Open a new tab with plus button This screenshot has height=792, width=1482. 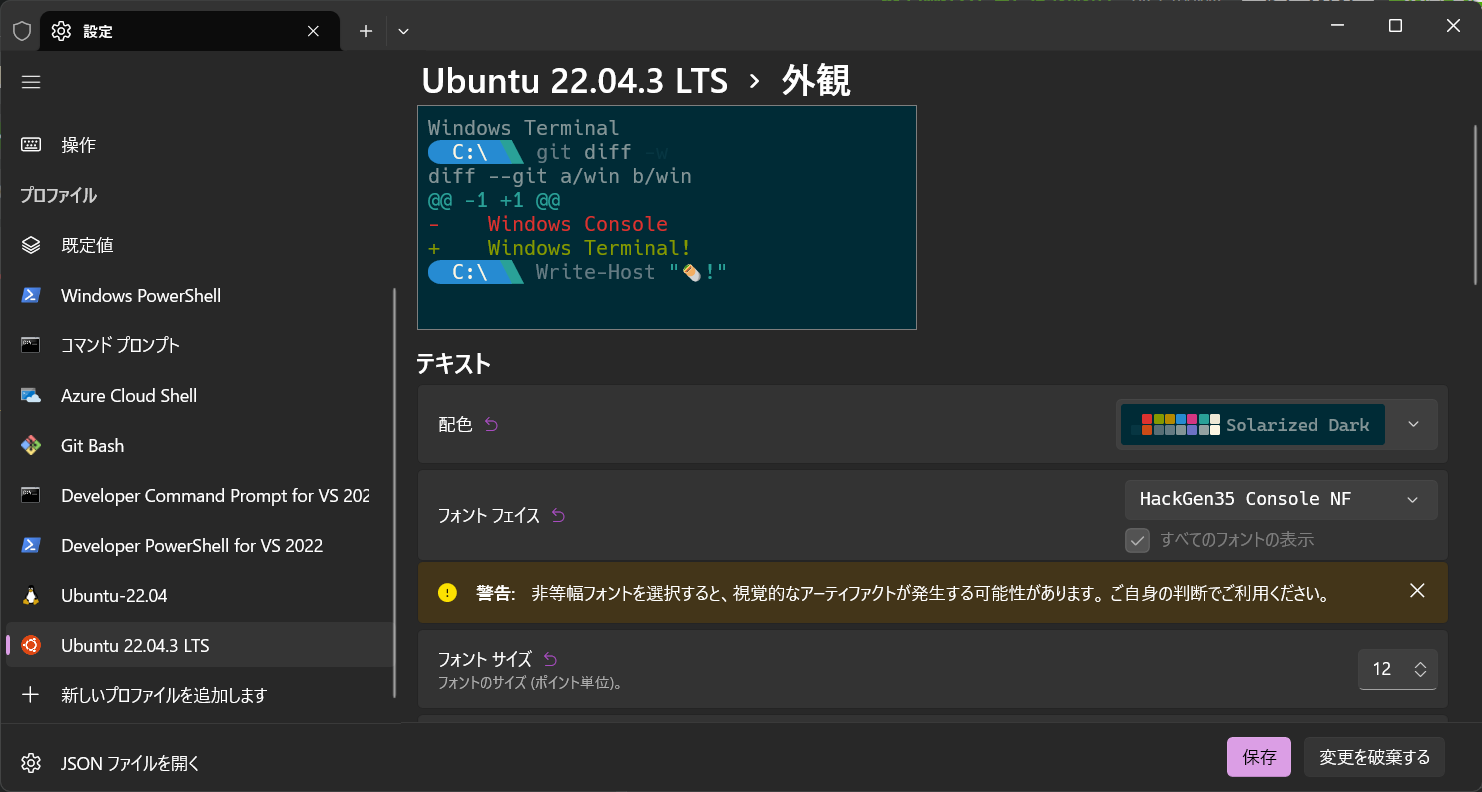[x=366, y=31]
